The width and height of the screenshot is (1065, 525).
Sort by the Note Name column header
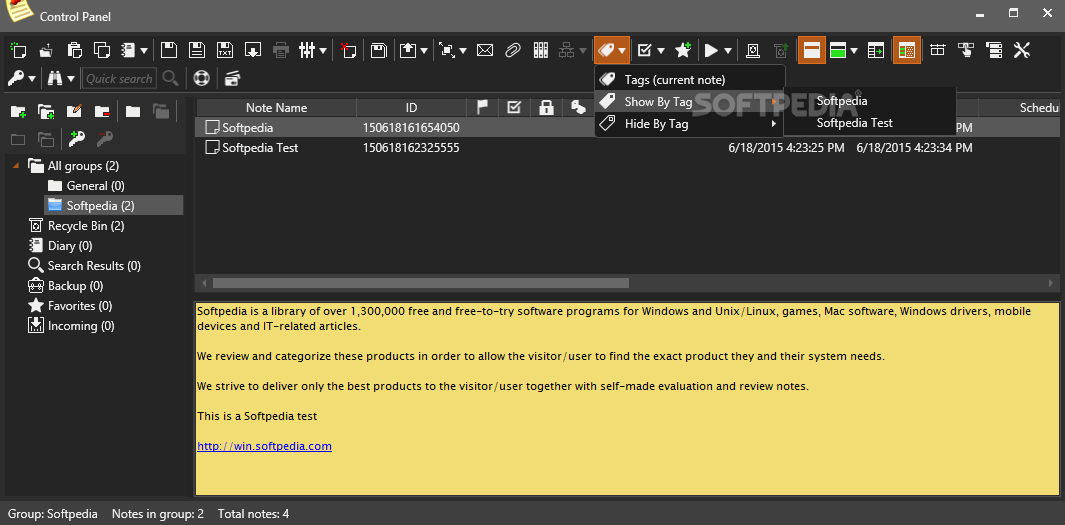(276, 107)
